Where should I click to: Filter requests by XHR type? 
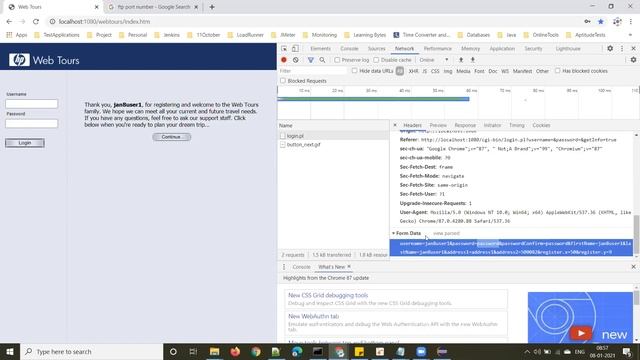tap(413, 71)
